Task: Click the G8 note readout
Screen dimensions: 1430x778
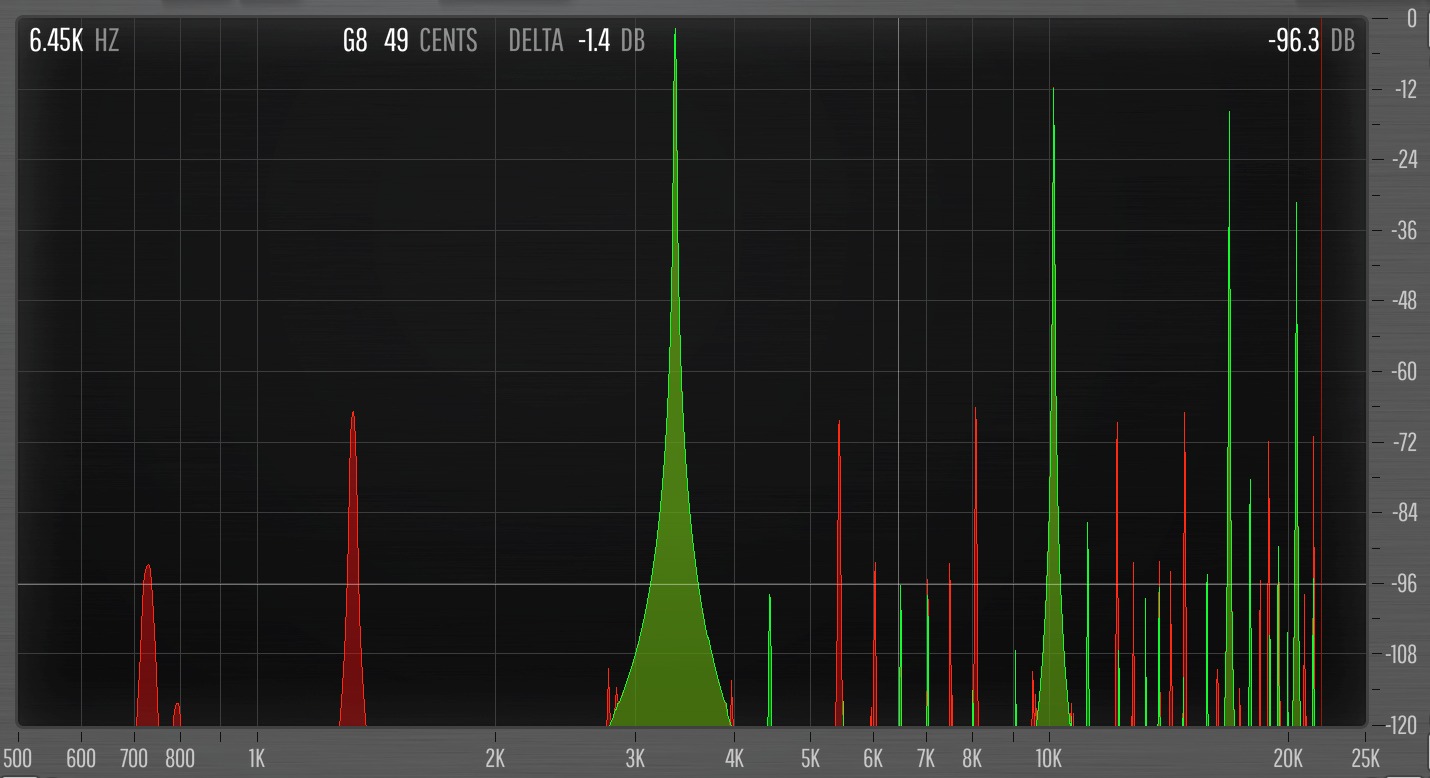Action: [355, 41]
